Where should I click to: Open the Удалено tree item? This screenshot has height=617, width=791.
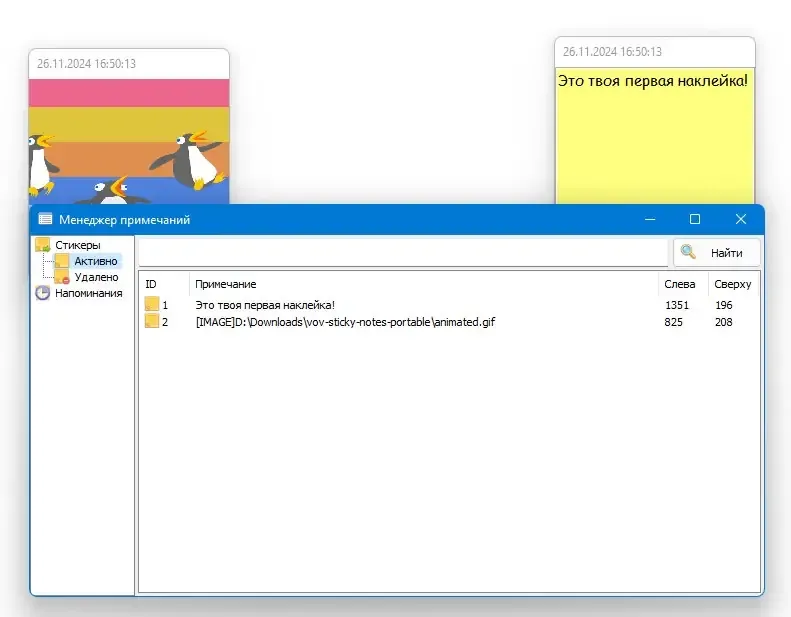click(96, 277)
